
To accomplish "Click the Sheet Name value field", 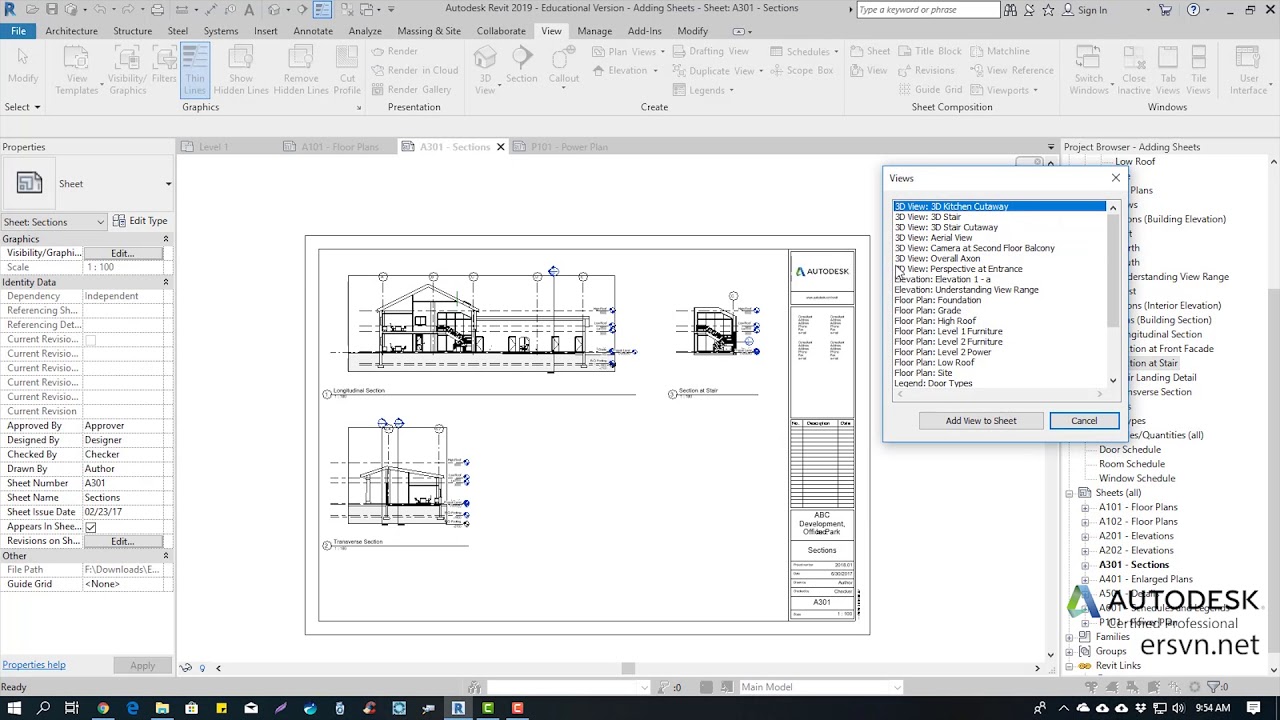I will 125,497.
